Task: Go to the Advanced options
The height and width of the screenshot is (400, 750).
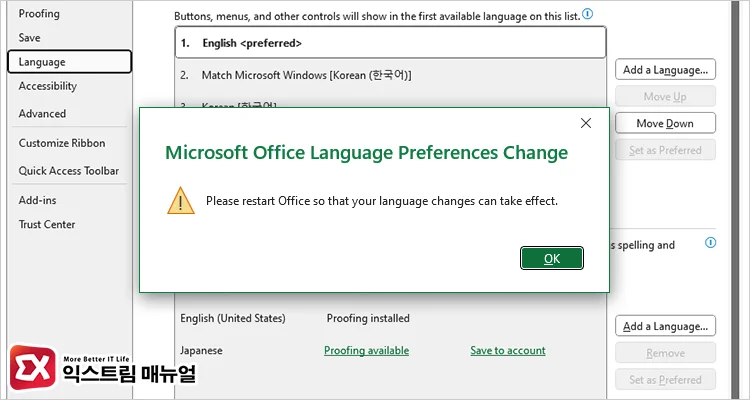Action: (42, 114)
